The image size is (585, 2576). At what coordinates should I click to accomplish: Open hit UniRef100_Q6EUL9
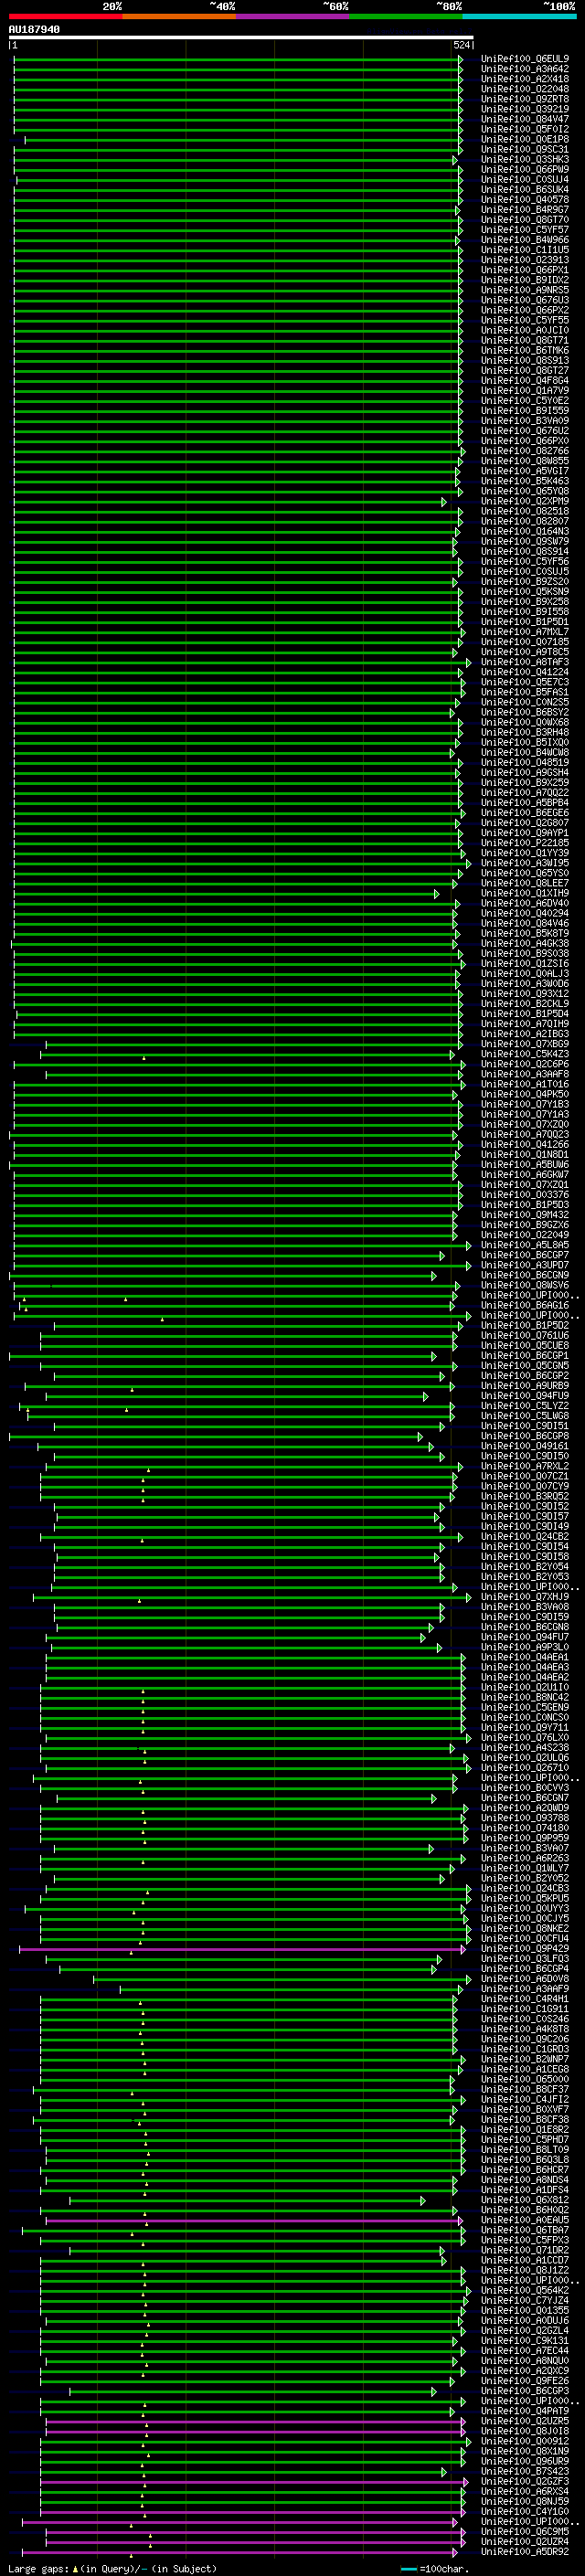(525, 59)
